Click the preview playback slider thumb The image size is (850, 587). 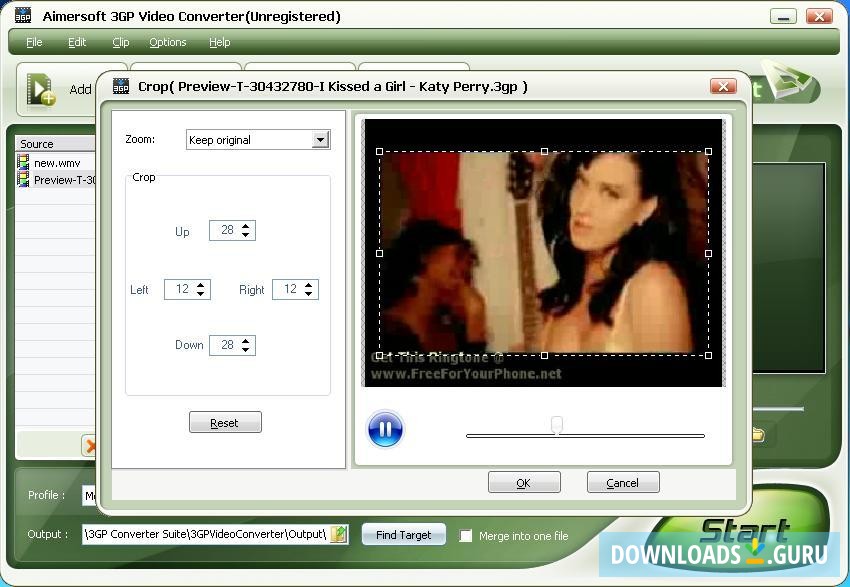[x=557, y=424]
